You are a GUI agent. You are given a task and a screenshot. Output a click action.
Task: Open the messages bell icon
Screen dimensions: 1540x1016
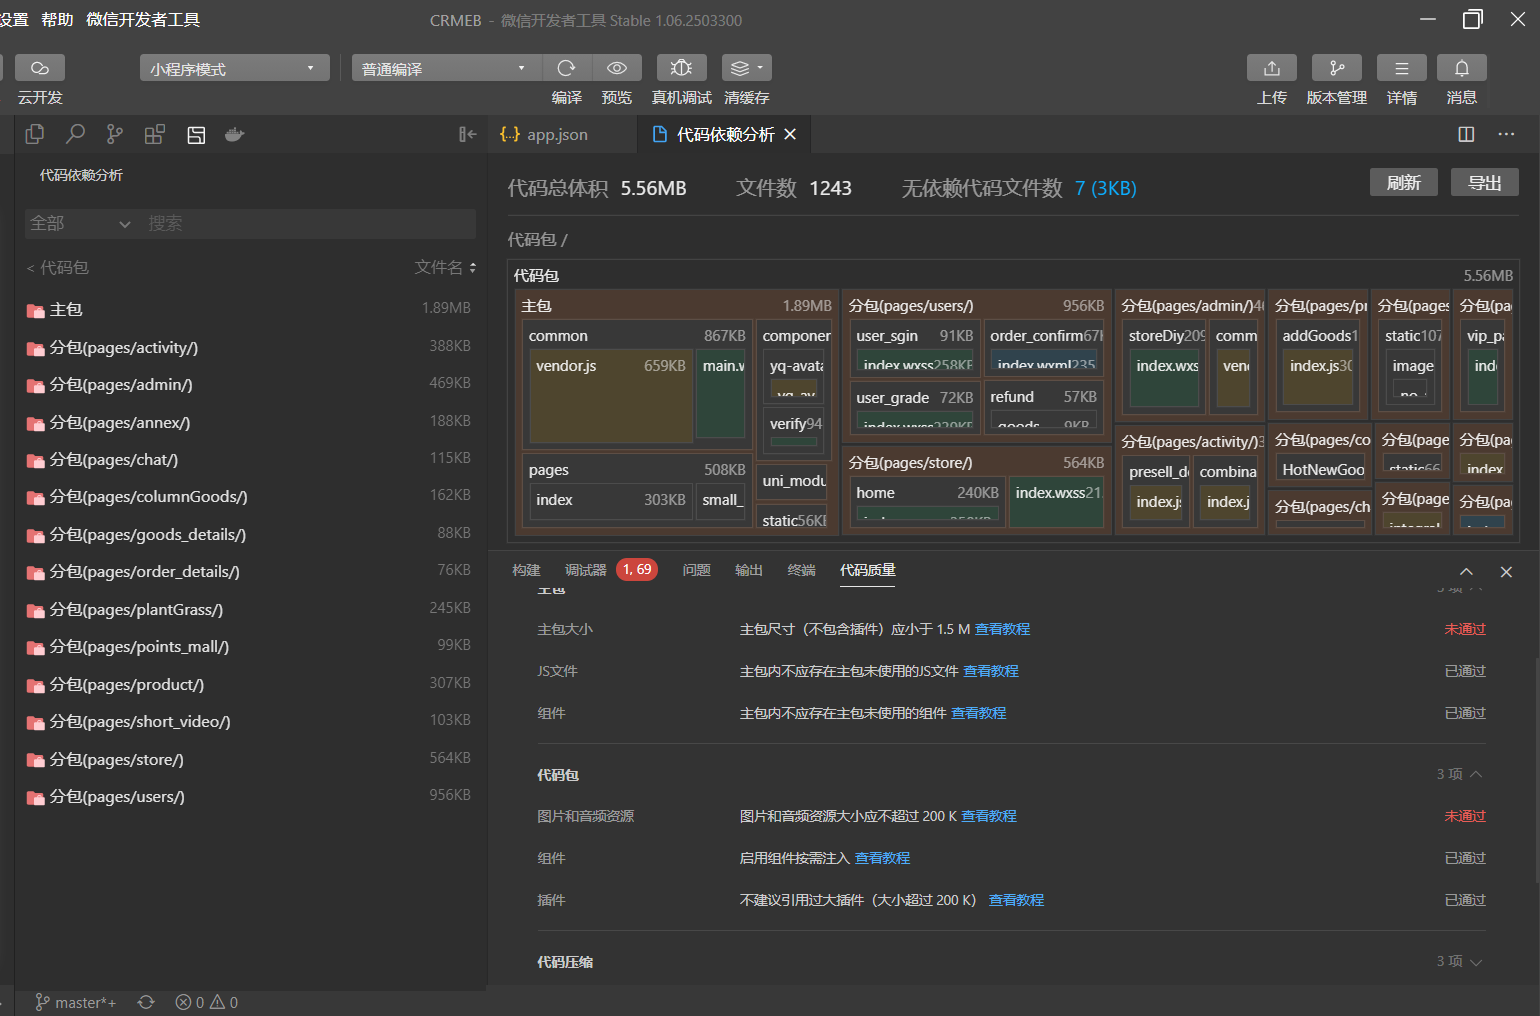click(x=1462, y=67)
